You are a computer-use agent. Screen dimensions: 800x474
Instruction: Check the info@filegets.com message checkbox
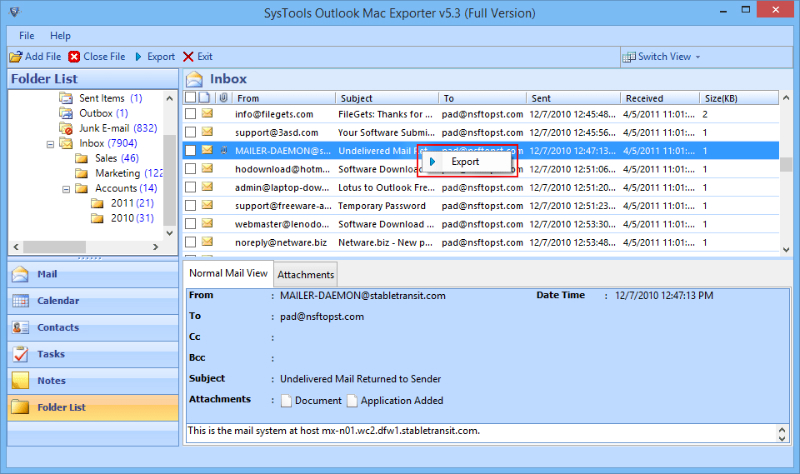(x=190, y=114)
